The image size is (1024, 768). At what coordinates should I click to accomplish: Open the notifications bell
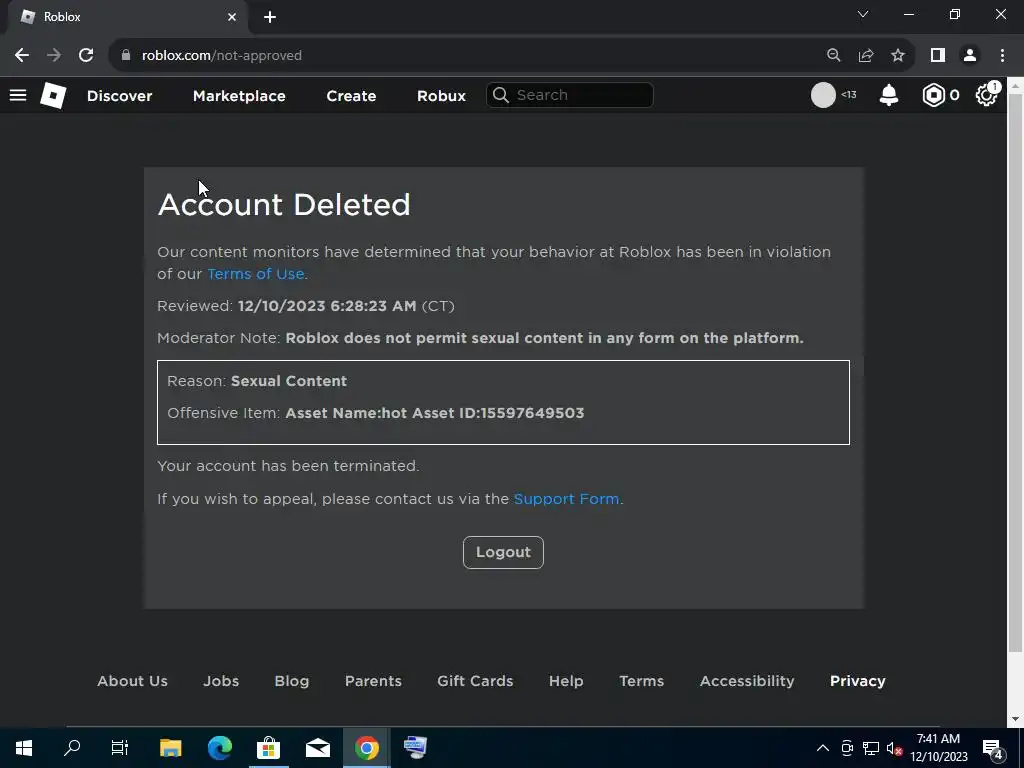tap(888, 95)
